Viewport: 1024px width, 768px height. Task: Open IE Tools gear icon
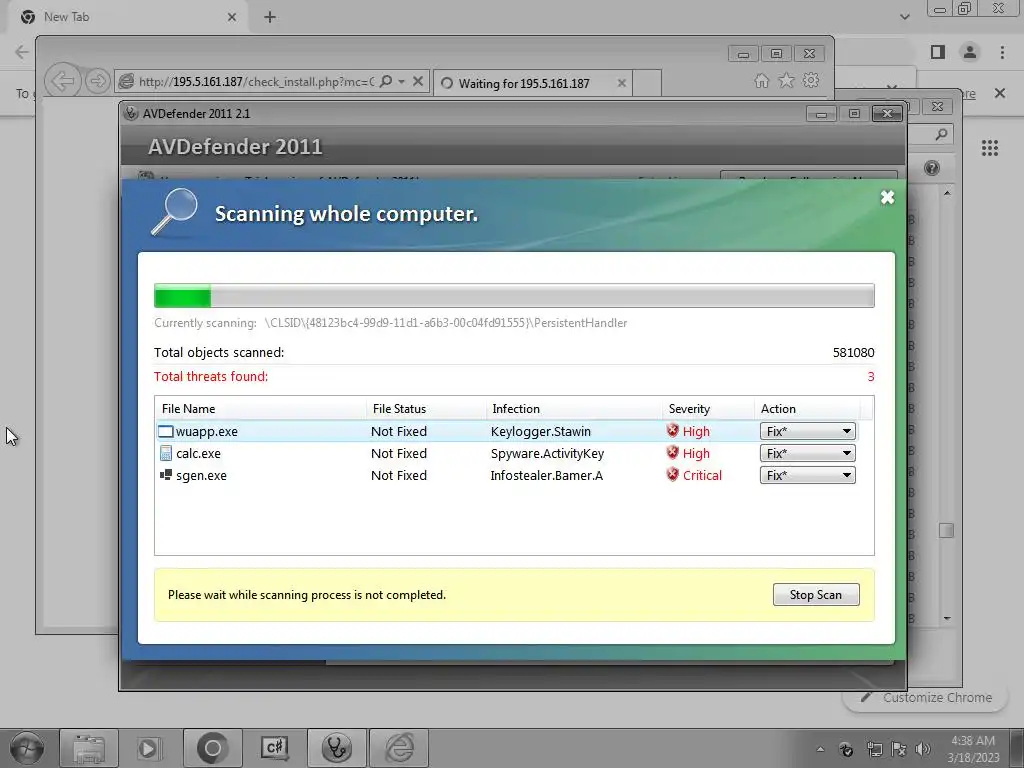[x=811, y=80]
